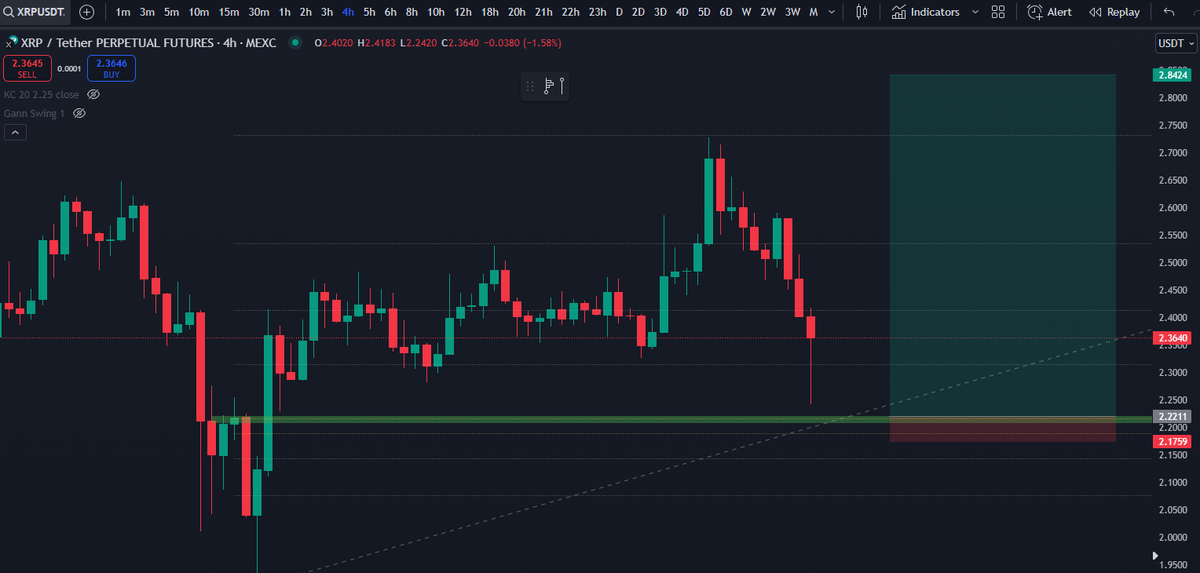Start bar Replay mode
Screen dimensions: 1200x573
coord(1114,12)
